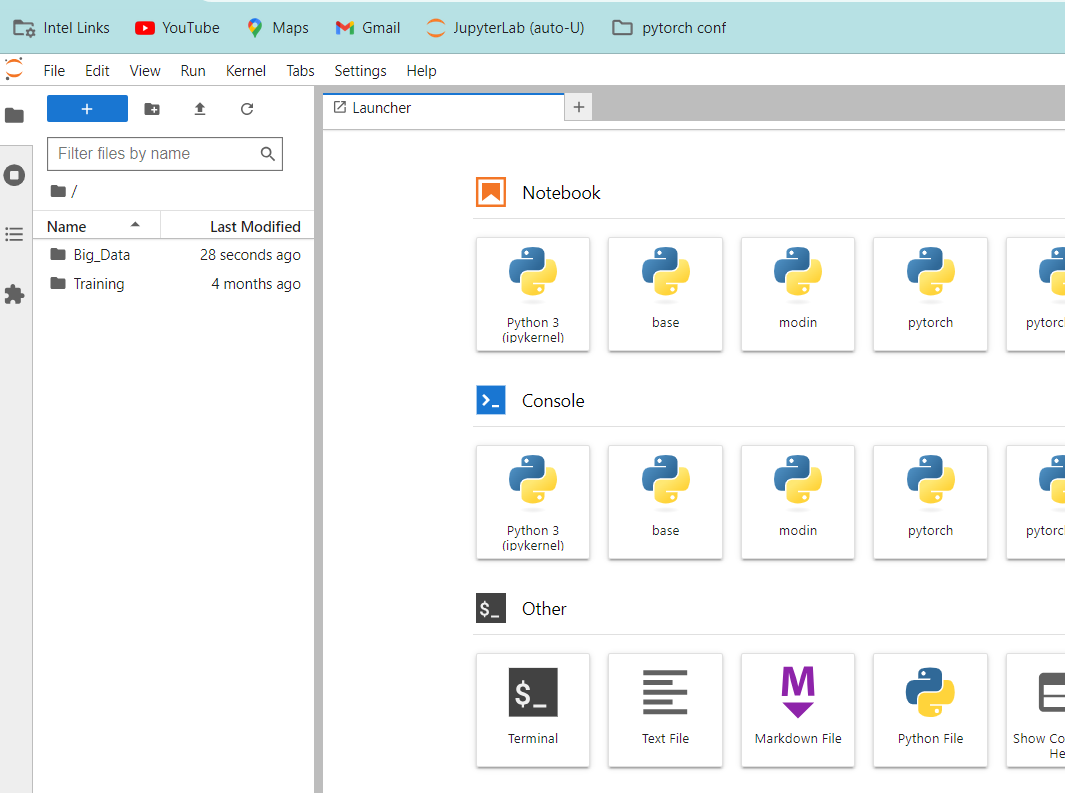Open Python 3 (ipykernel) notebook
The height and width of the screenshot is (793, 1065).
point(532,294)
